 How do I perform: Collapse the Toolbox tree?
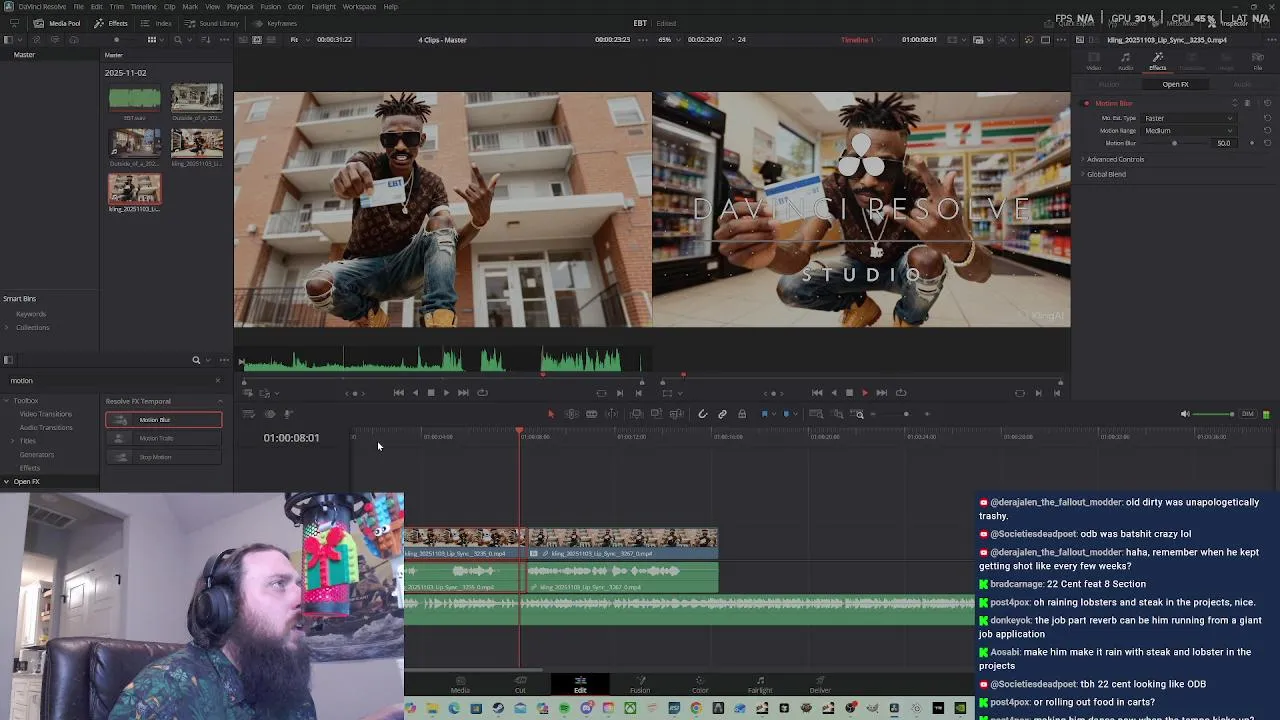[6, 401]
